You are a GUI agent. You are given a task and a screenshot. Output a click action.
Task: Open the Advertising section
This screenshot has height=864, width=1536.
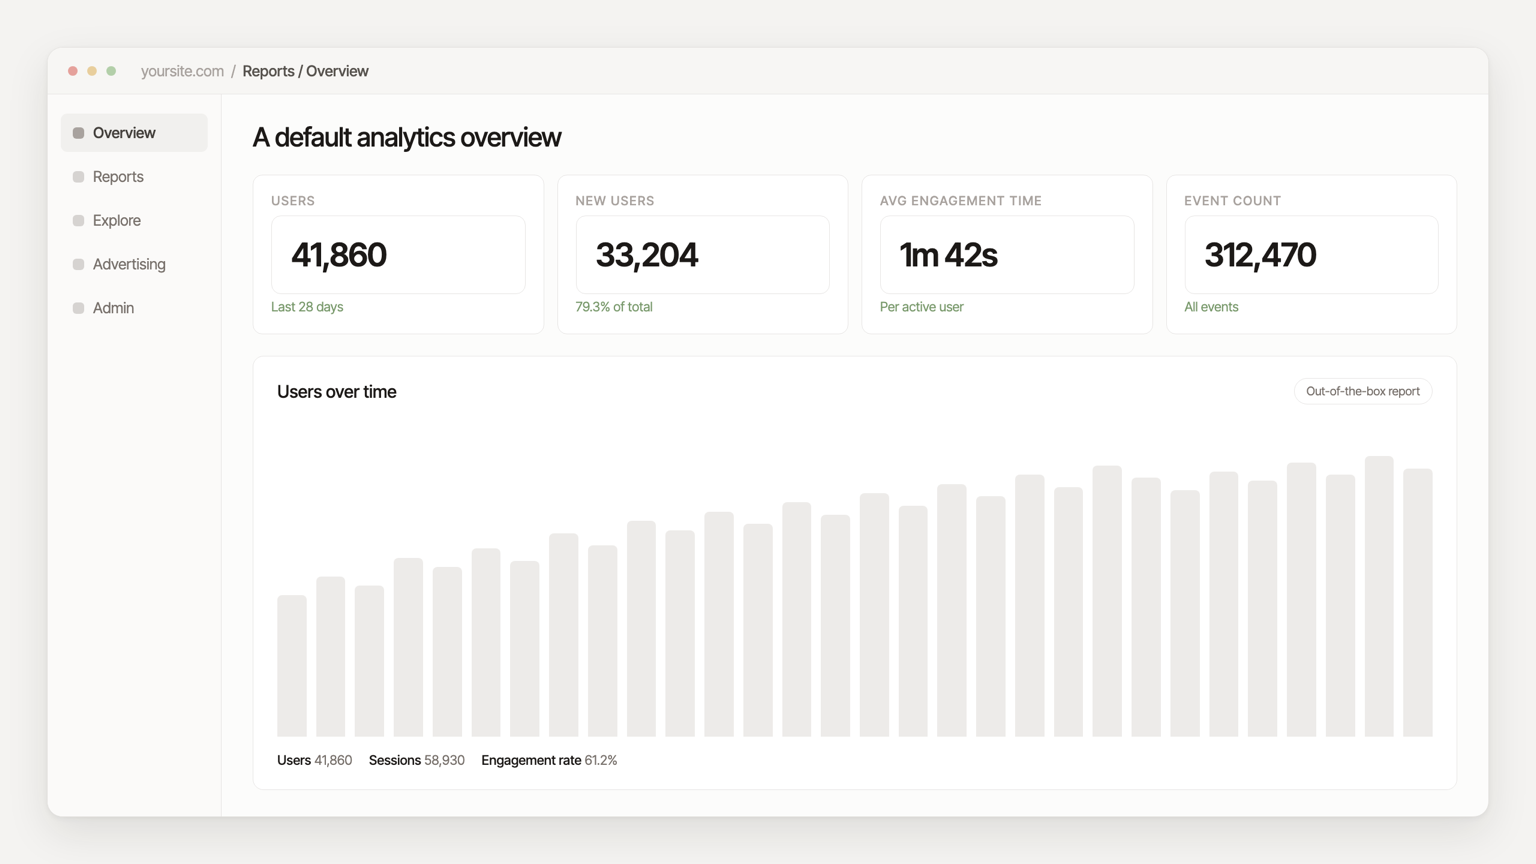click(x=134, y=264)
